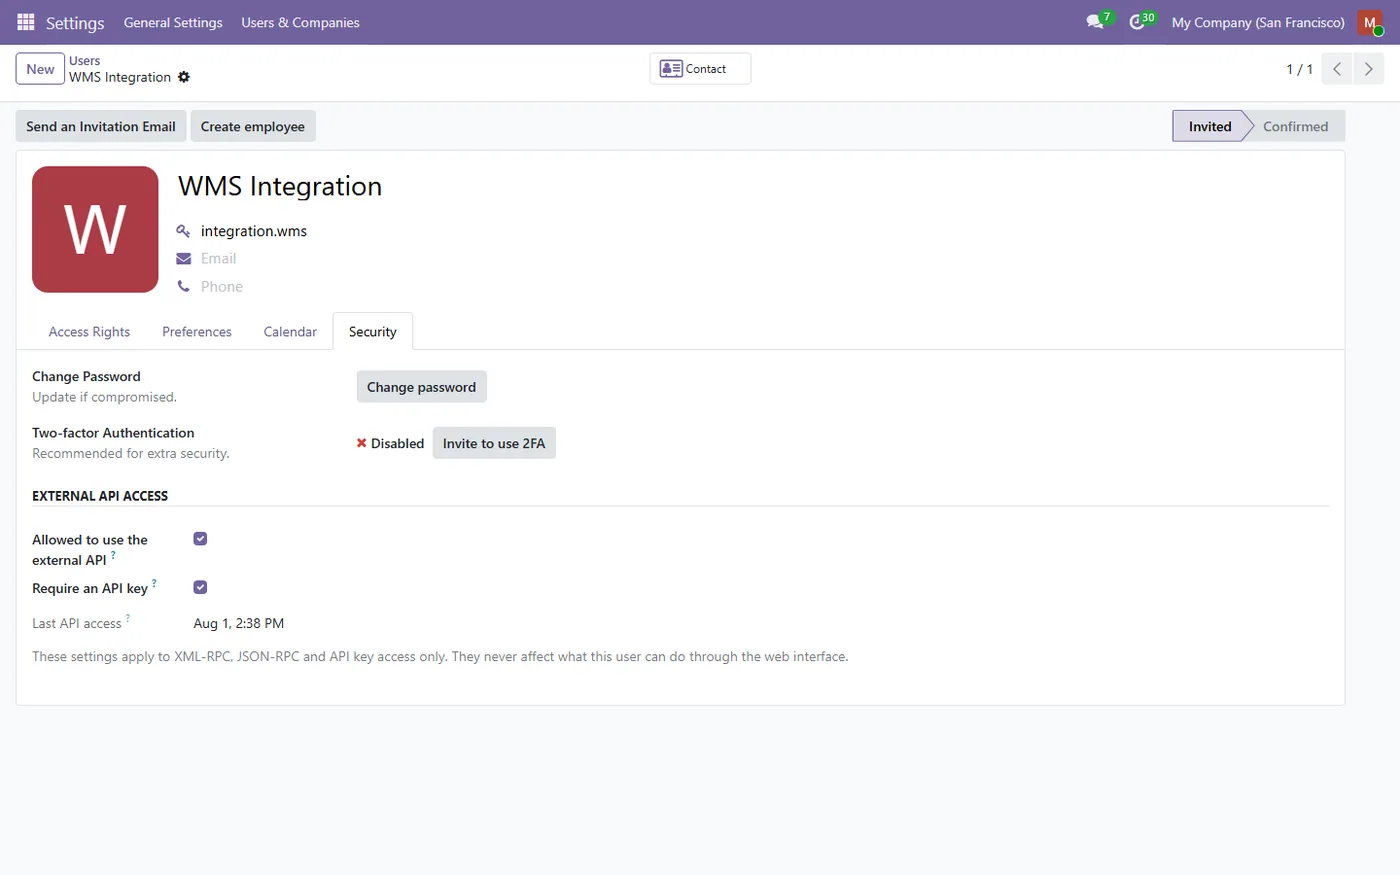Click the help mark beside Last API access
The height and width of the screenshot is (875, 1400).
pos(128,618)
